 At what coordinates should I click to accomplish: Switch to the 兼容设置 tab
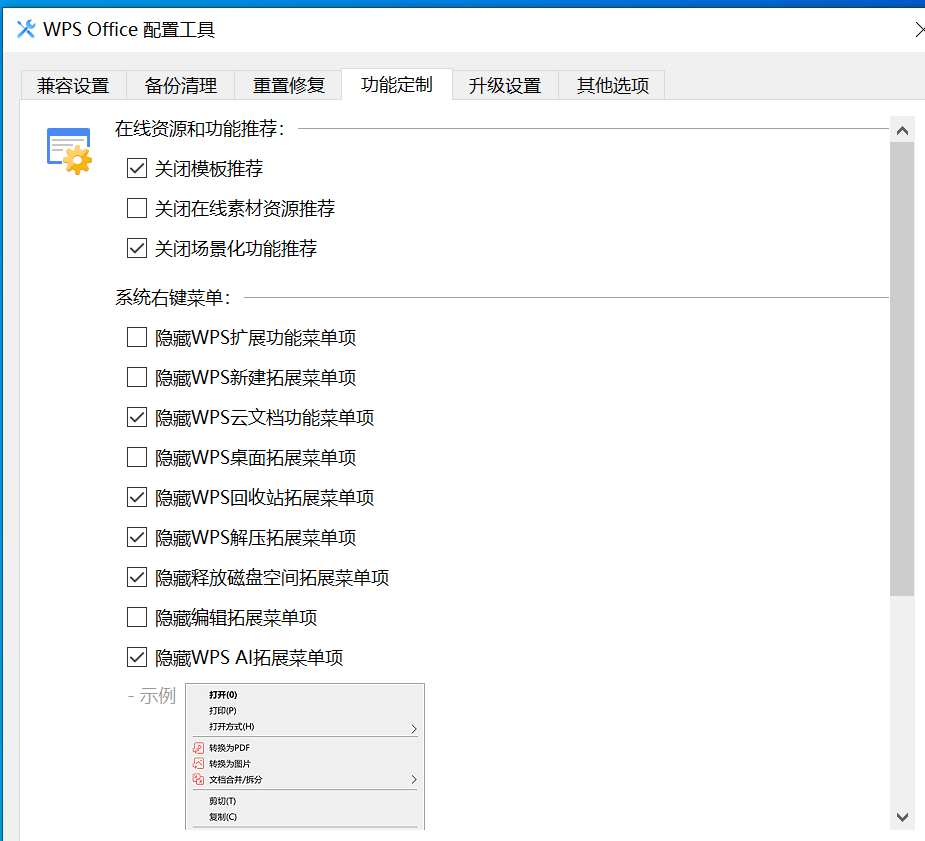tap(73, 86)
